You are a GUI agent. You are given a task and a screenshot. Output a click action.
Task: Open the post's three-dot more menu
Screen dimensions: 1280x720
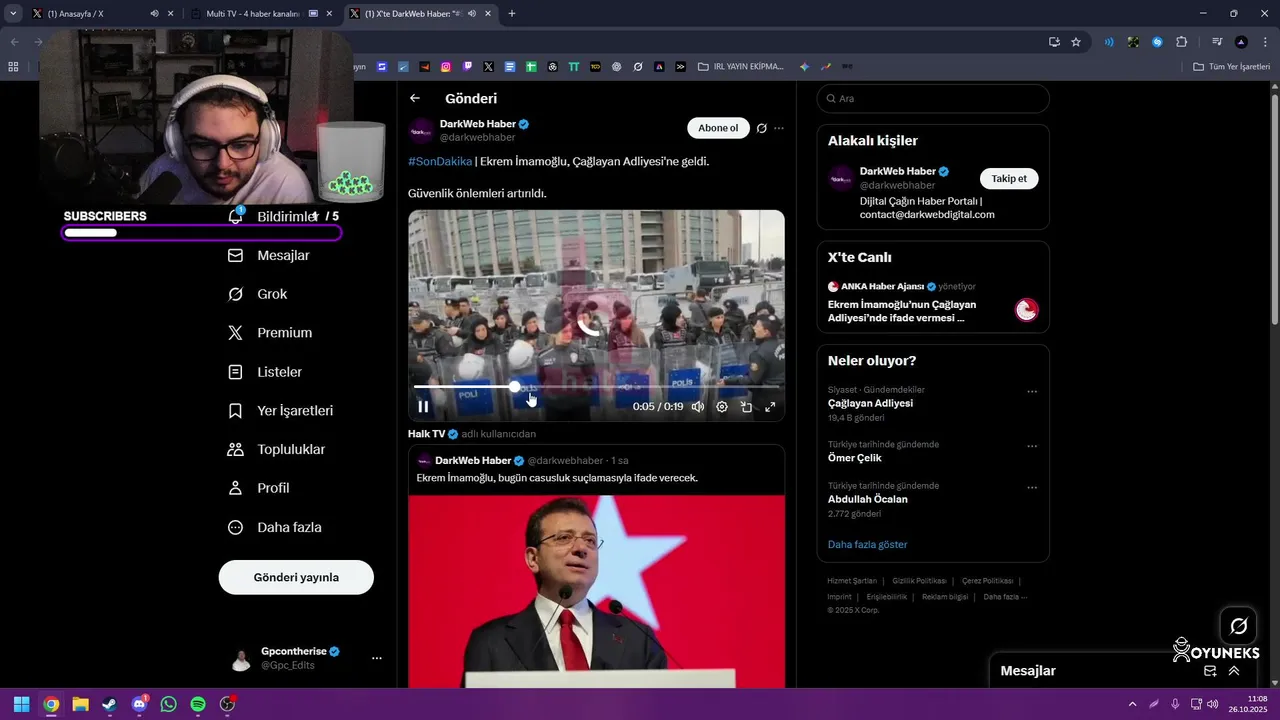click(x=779, y=128)
